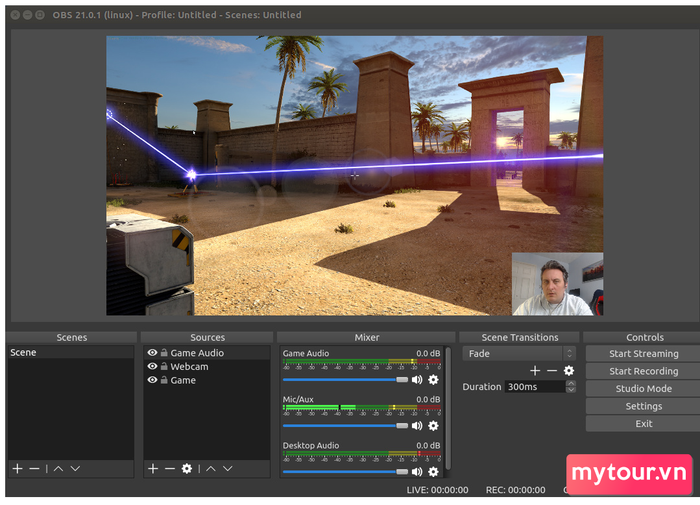Decrease transition duration with the down arrow
The height and width of the screenshot is (505, 700).
point(571,390)
